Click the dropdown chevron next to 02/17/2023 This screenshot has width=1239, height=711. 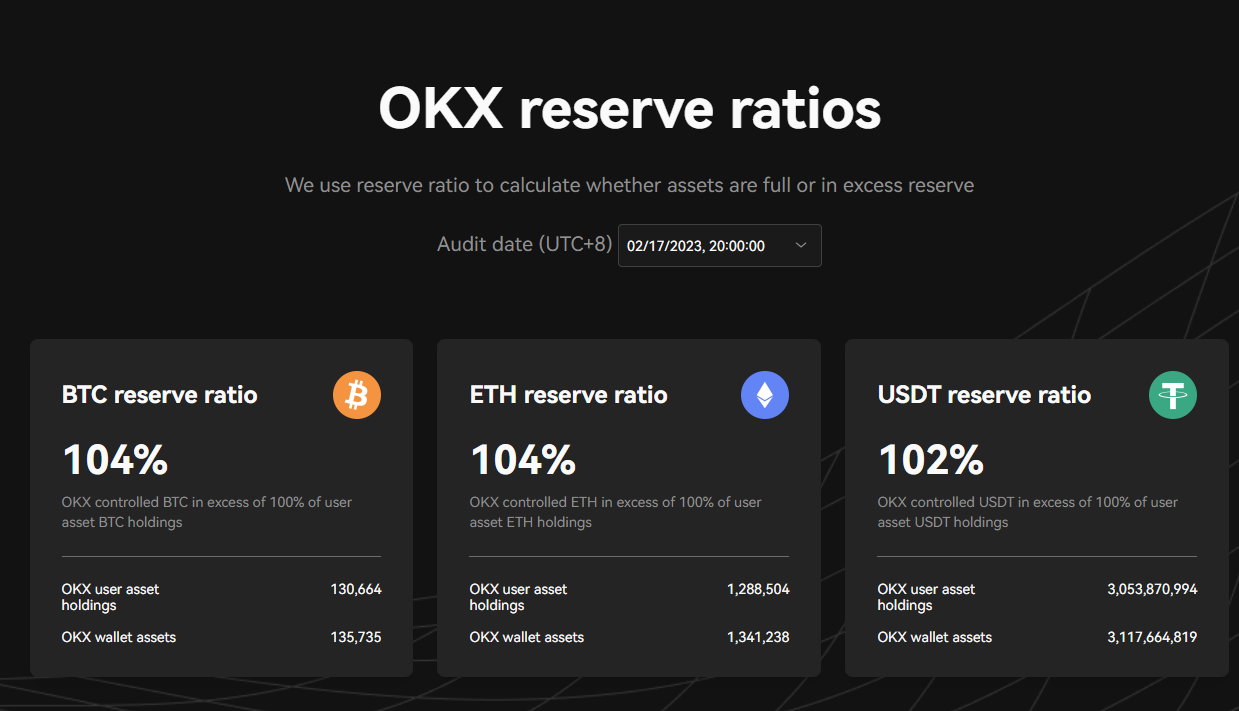pos(800,245)
